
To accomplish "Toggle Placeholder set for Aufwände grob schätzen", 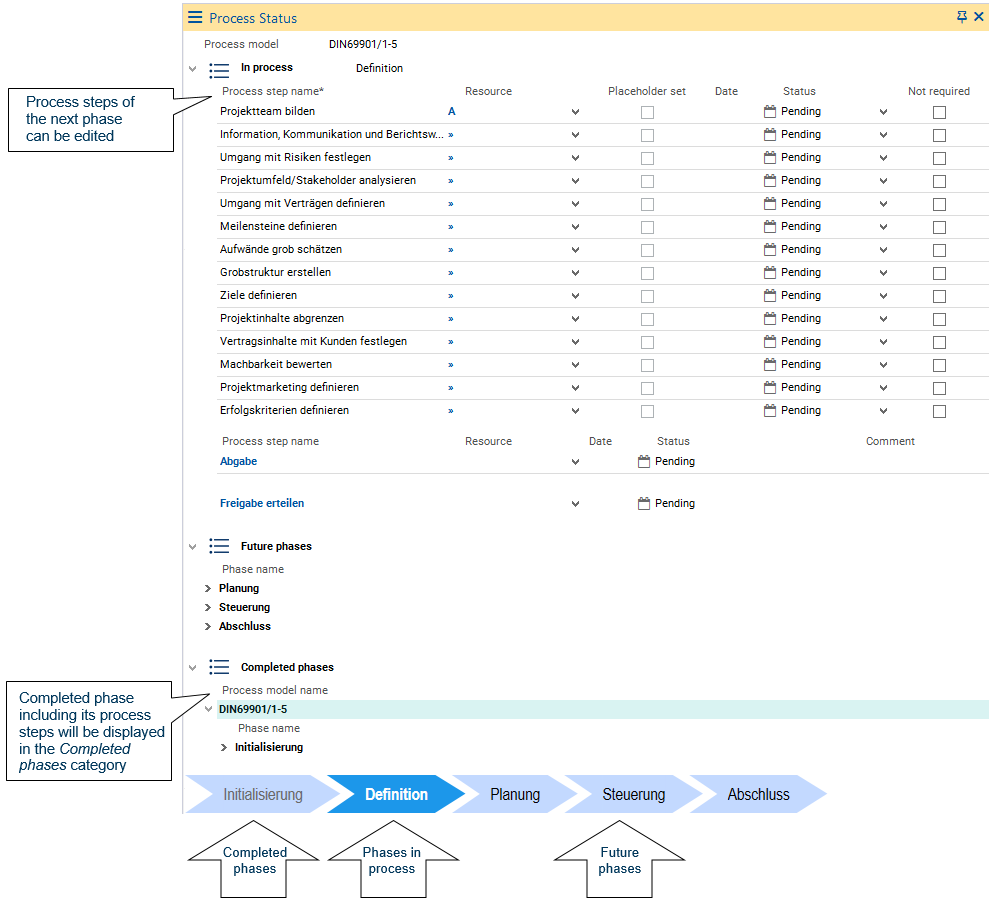I will coord(647,250).
